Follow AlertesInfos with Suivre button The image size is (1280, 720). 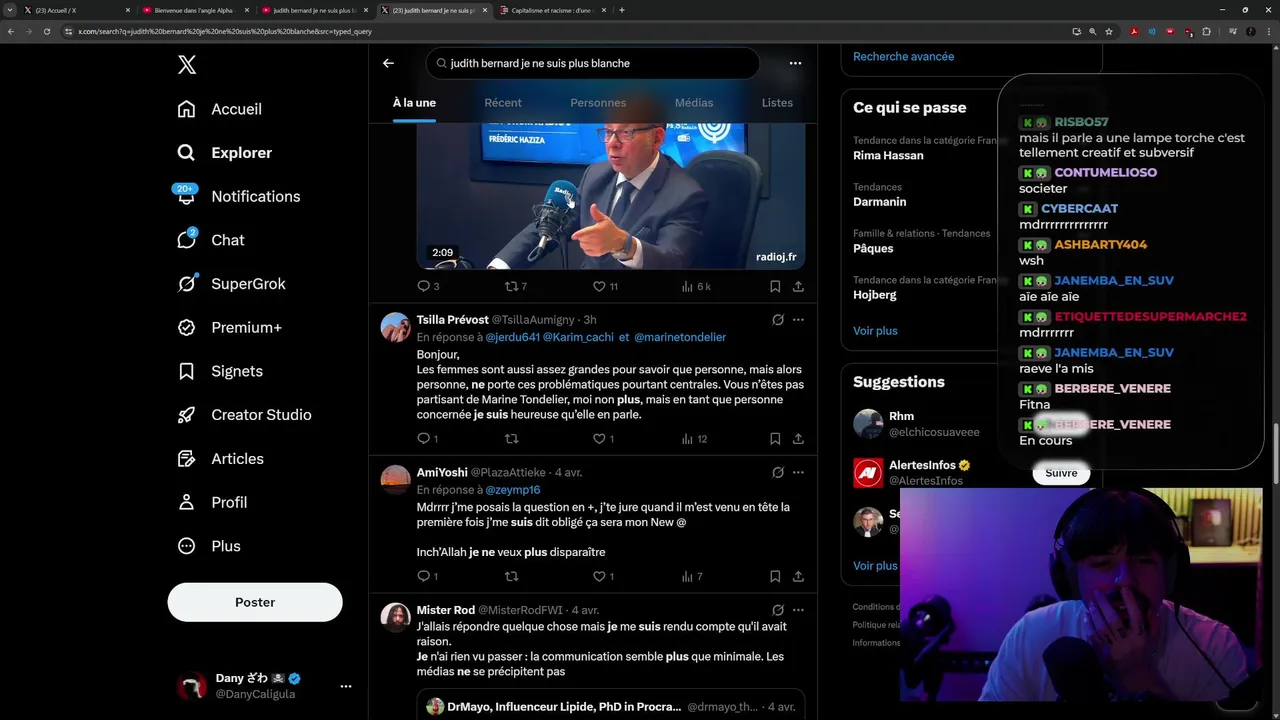1061,473
